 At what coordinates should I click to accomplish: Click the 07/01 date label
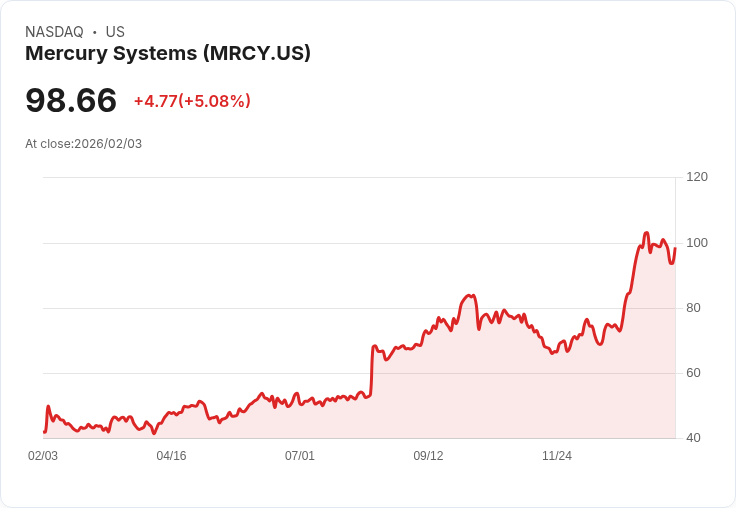point(299,456)
